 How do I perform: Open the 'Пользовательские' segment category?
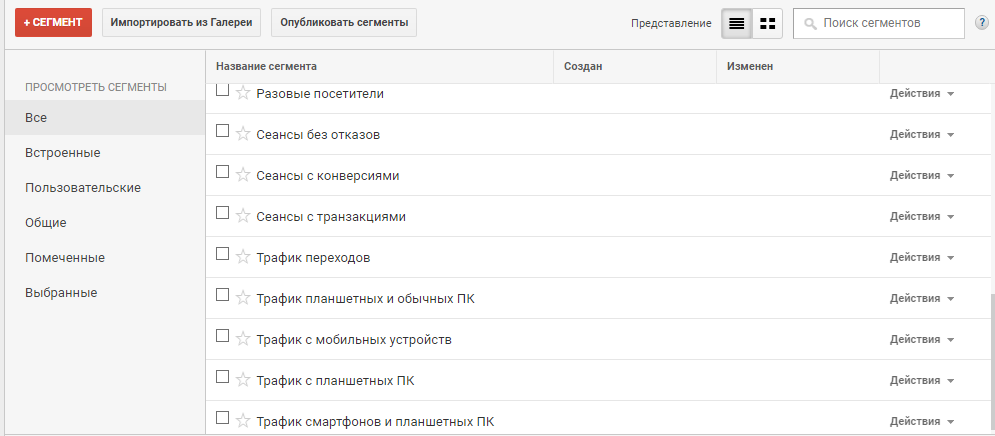point(83,187)
